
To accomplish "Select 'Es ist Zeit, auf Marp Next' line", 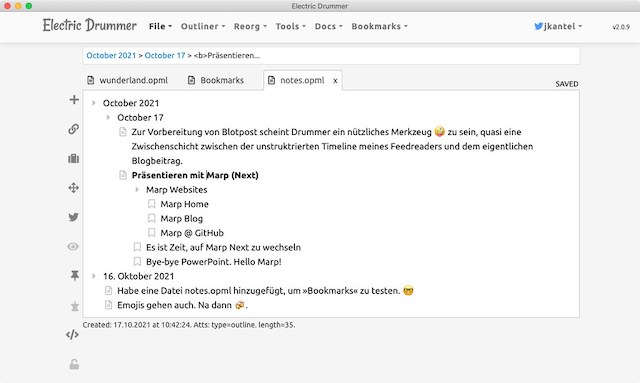I will pos(223,247).
